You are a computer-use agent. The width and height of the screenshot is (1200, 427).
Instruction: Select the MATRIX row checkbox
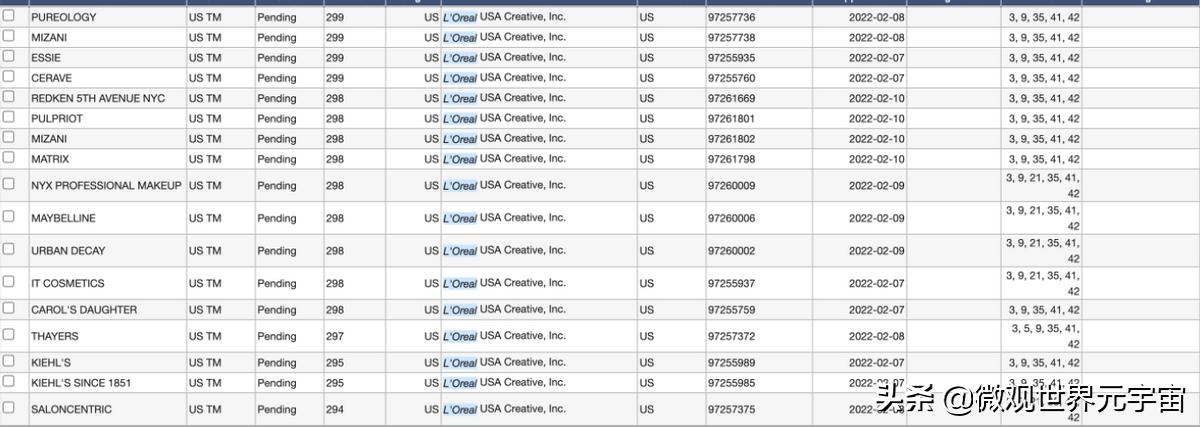tap(9, 157)
